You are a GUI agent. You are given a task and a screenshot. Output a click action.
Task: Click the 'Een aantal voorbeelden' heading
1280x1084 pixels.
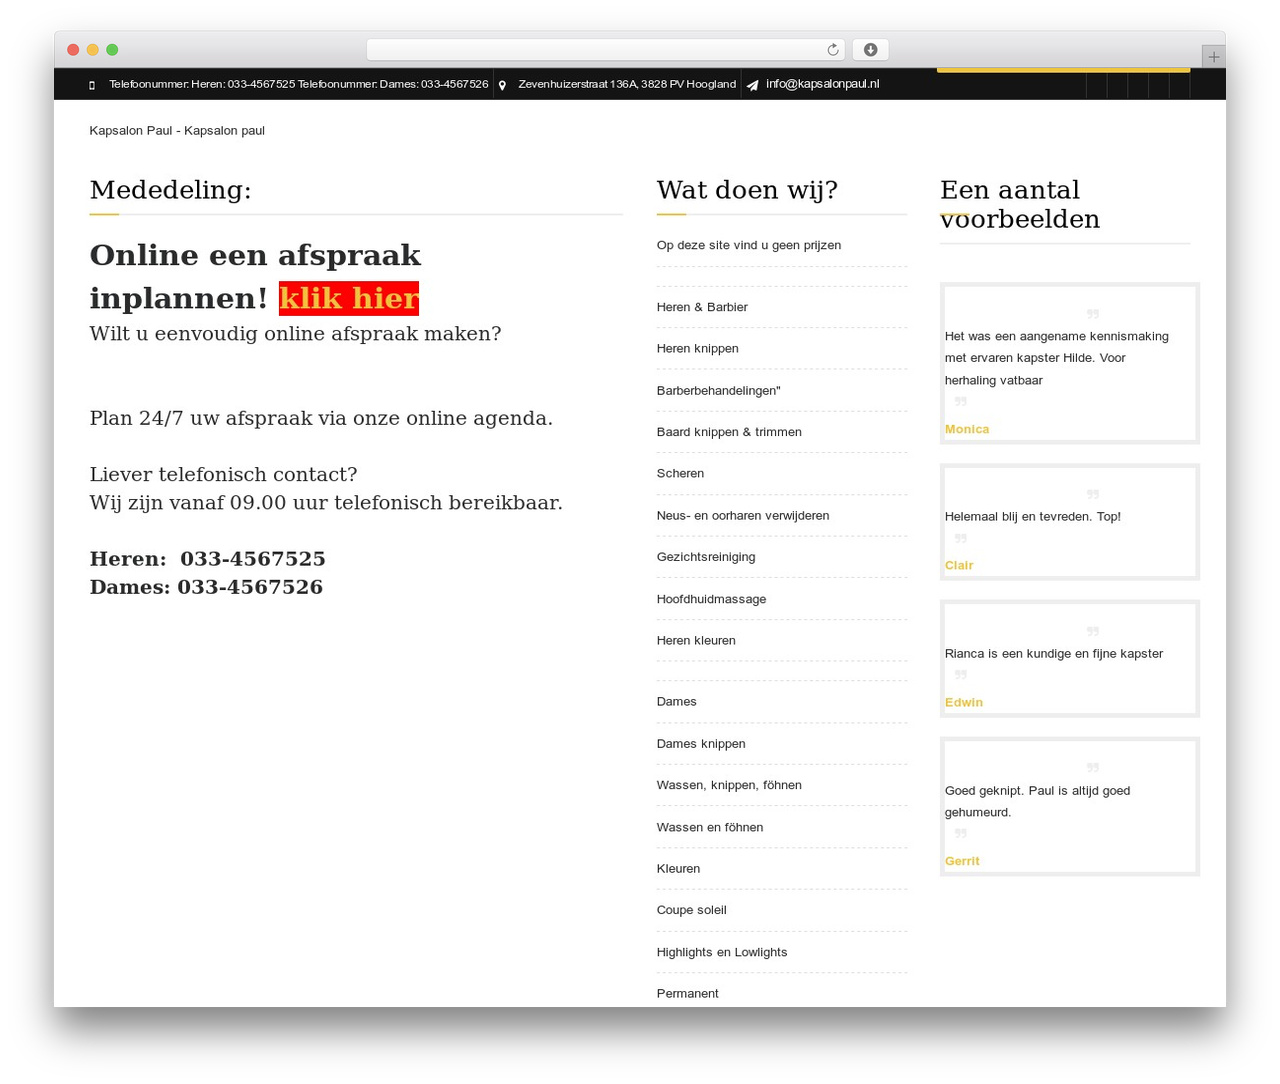(1020, 204)
